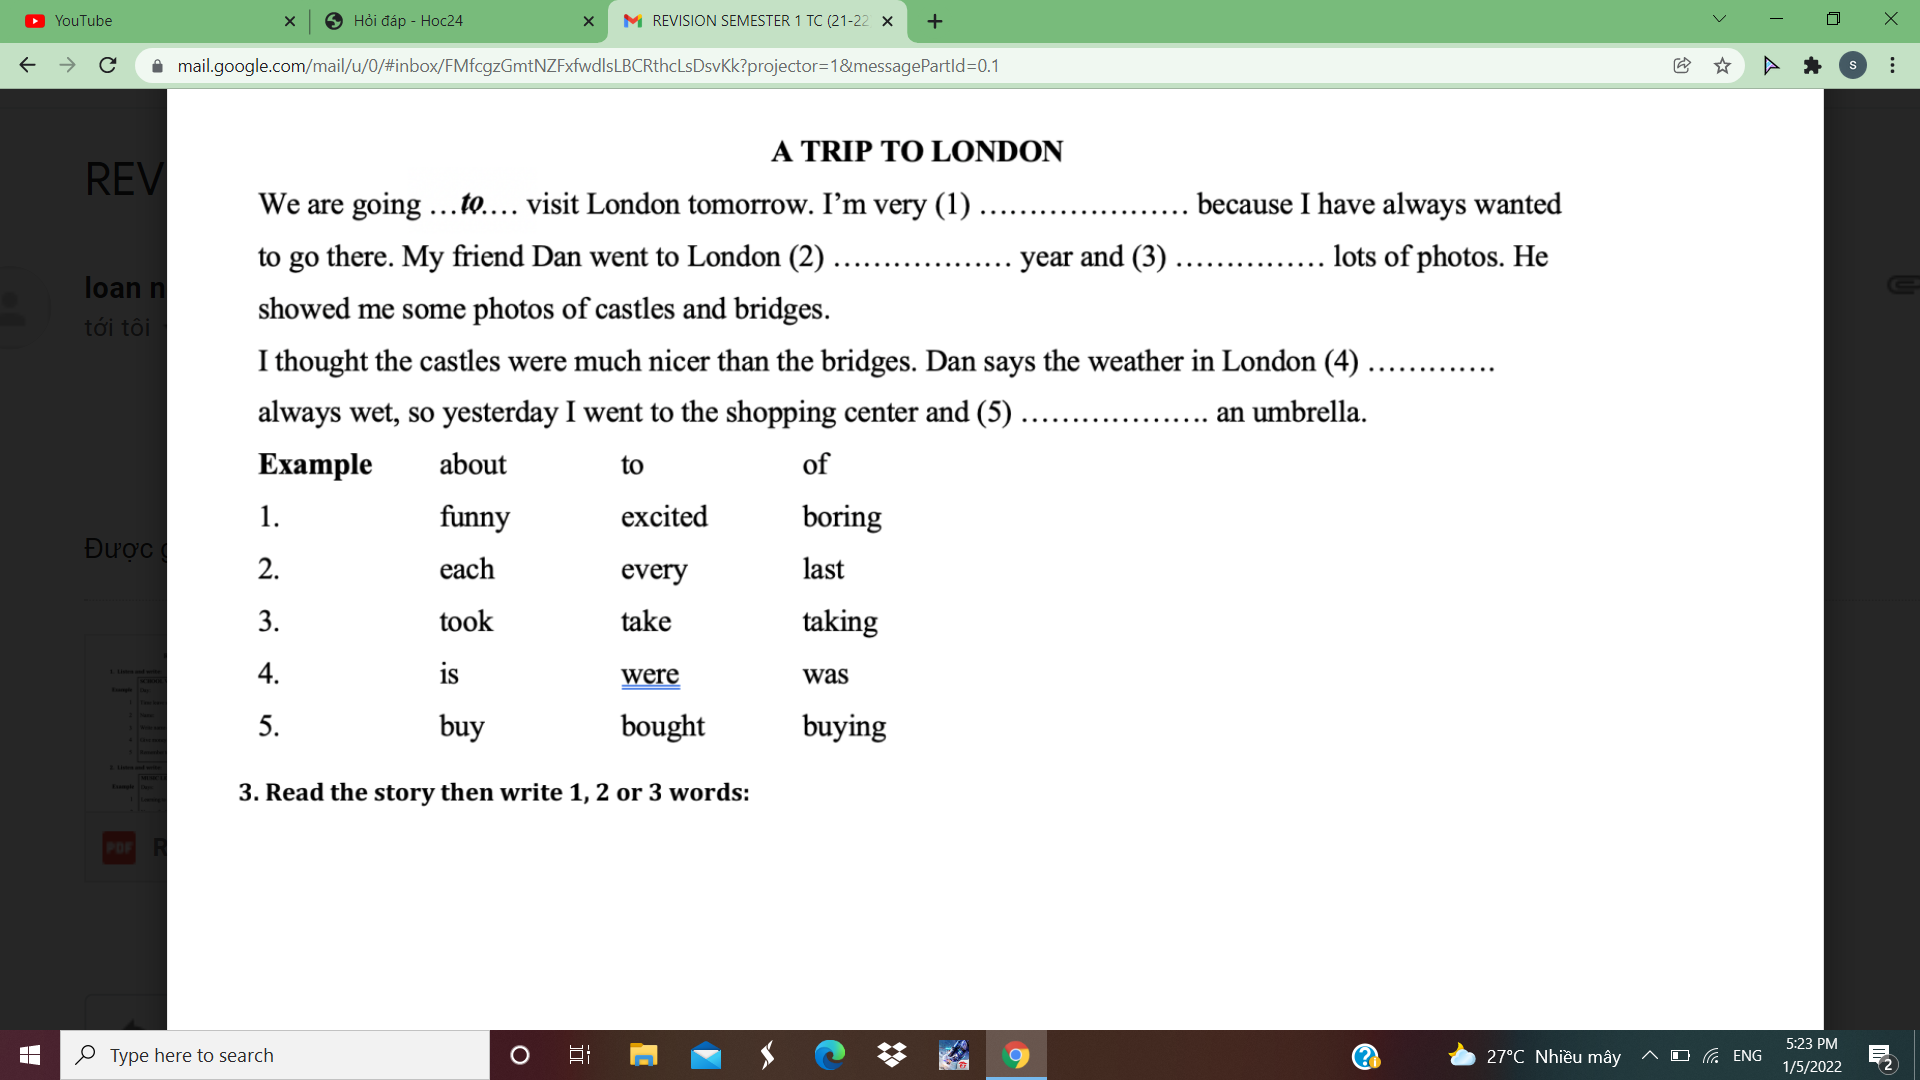This screenshot has width=1920, height=1080.
Task: Open Microsoft Edge from taskbar
Action: click(x=829, y=1055)
